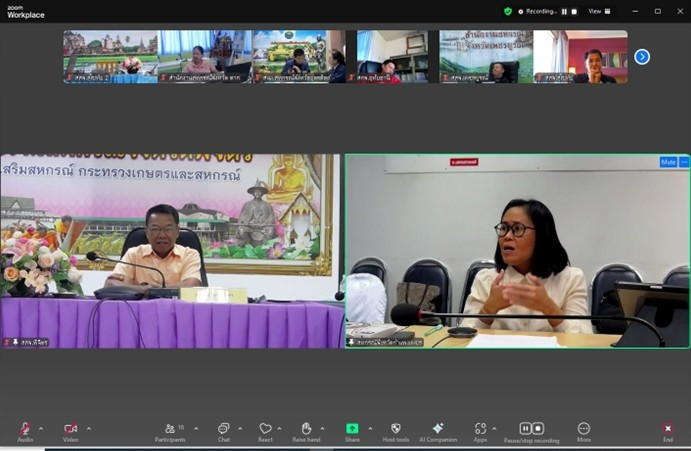691x451 pixels.
Task: Open the View layout menu
Action: tap(599, 11)
